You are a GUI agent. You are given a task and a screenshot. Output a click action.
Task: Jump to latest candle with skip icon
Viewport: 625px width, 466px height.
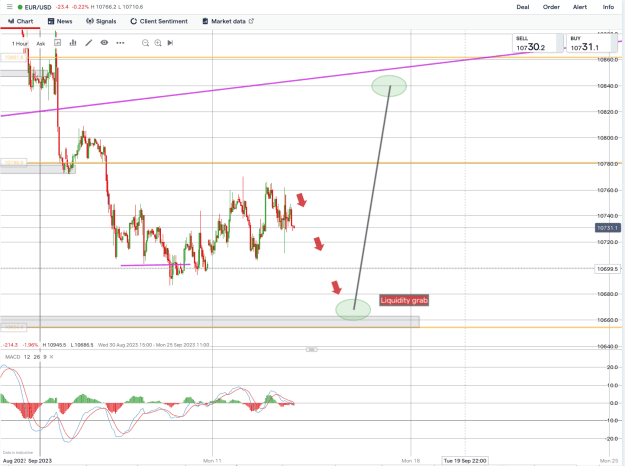click(x=170, y=43)
